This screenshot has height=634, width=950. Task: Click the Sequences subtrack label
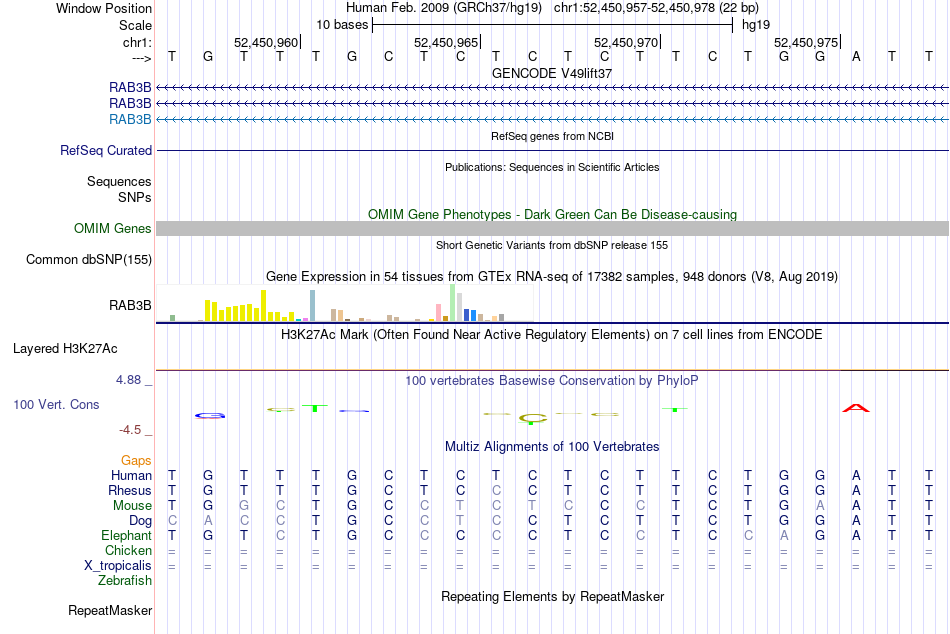119,181
